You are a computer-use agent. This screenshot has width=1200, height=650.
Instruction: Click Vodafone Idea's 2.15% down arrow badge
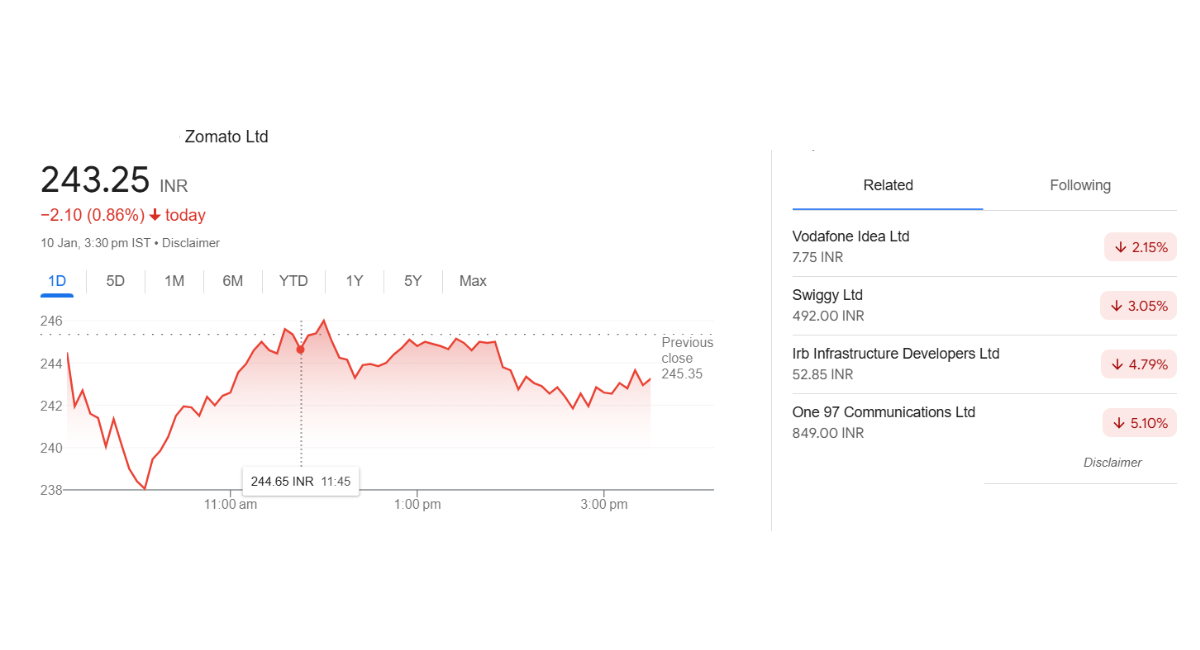tap(1140, 247)
